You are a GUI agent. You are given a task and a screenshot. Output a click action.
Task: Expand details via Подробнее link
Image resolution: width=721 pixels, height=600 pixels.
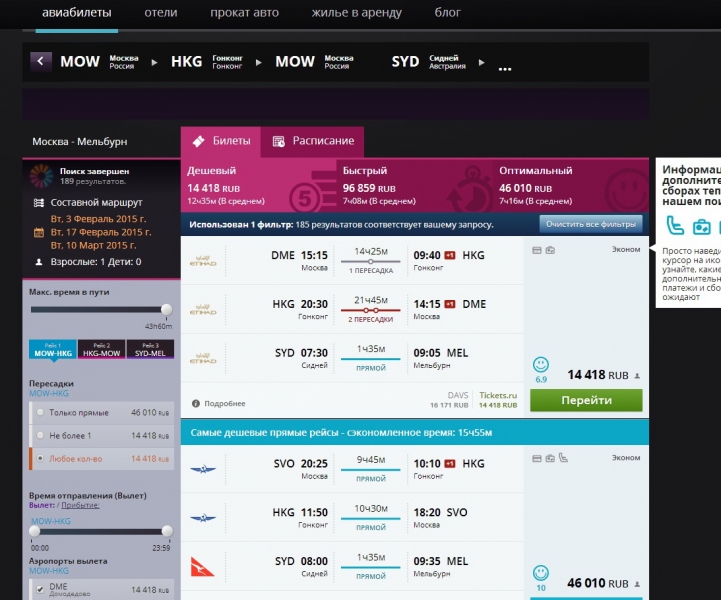(225, 403)
